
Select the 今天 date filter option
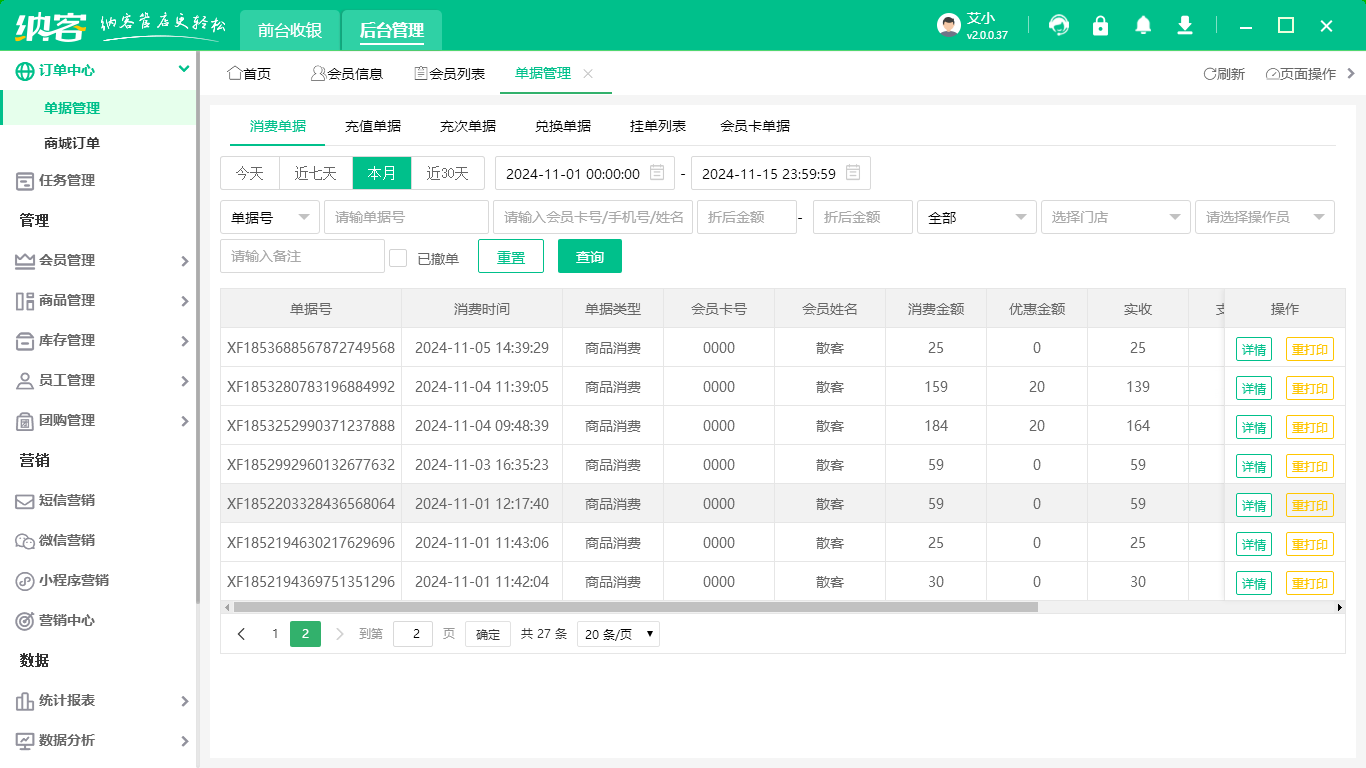pyautogui.click(x=249, y=172)
